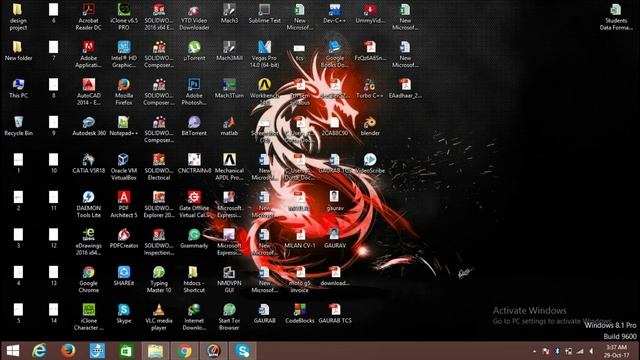The image size is (640, 360).
Task: Launch NMDVPN GUI shortcut
Action: tap(229, 279)
